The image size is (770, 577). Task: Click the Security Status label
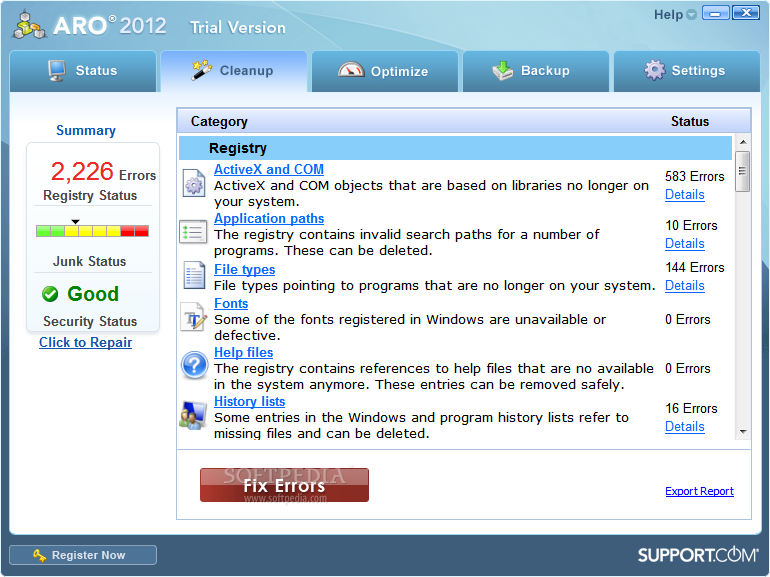[x=90, y=321]
